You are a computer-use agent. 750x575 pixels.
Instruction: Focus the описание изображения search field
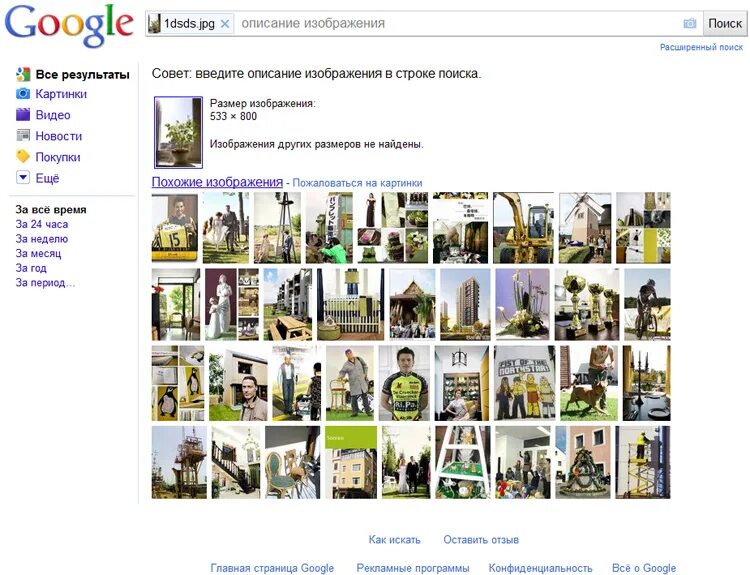pos(458,23)
